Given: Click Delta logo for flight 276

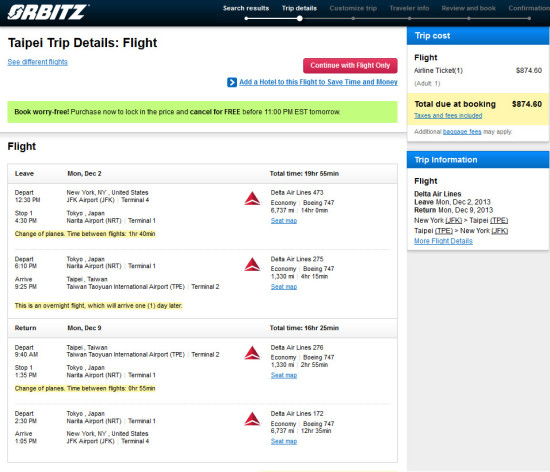Looking at the screenshot, I should coord(252,353).
